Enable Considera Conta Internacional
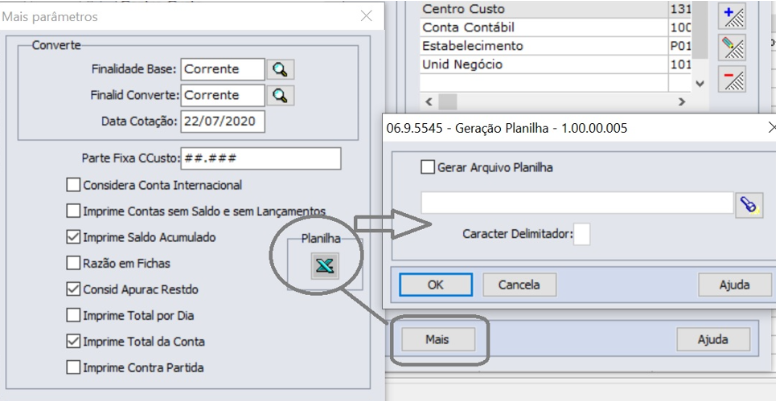The image size is (776, 402). tap(73, 185)
